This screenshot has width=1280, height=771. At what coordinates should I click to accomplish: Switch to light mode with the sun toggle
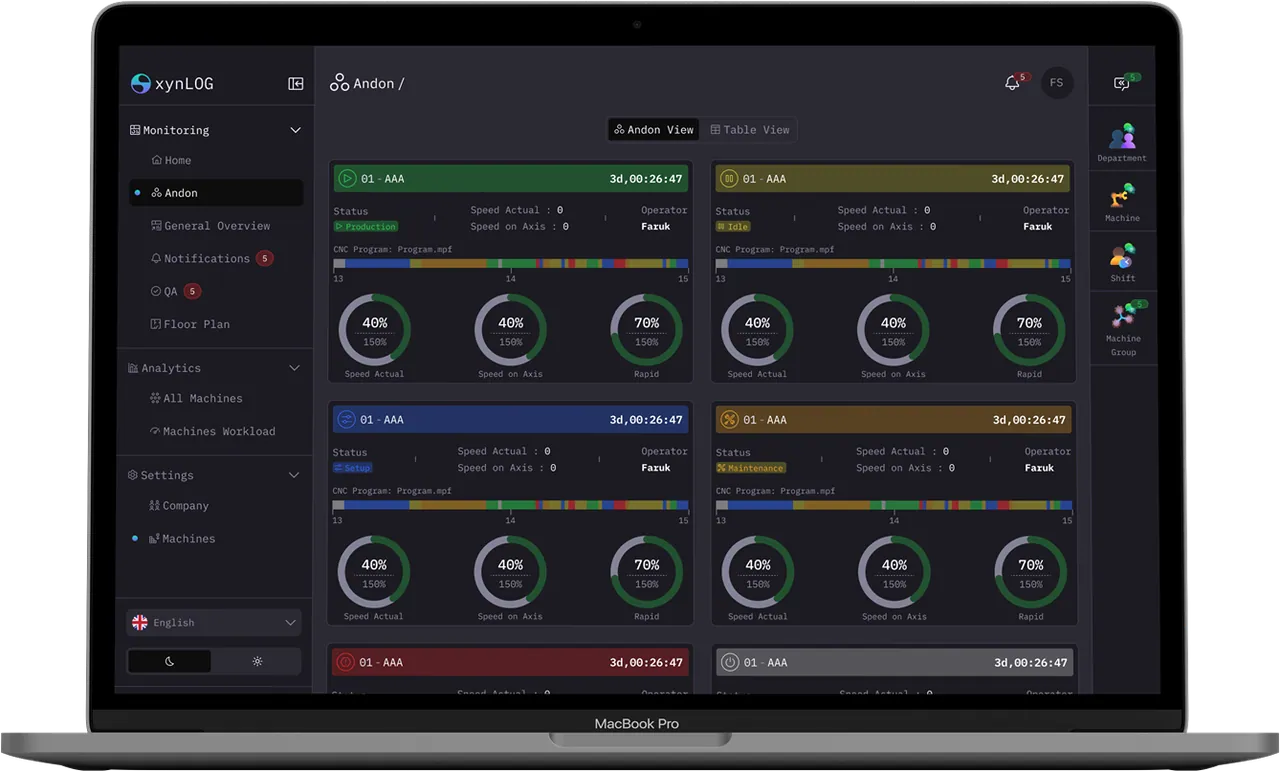click(256, 660)
